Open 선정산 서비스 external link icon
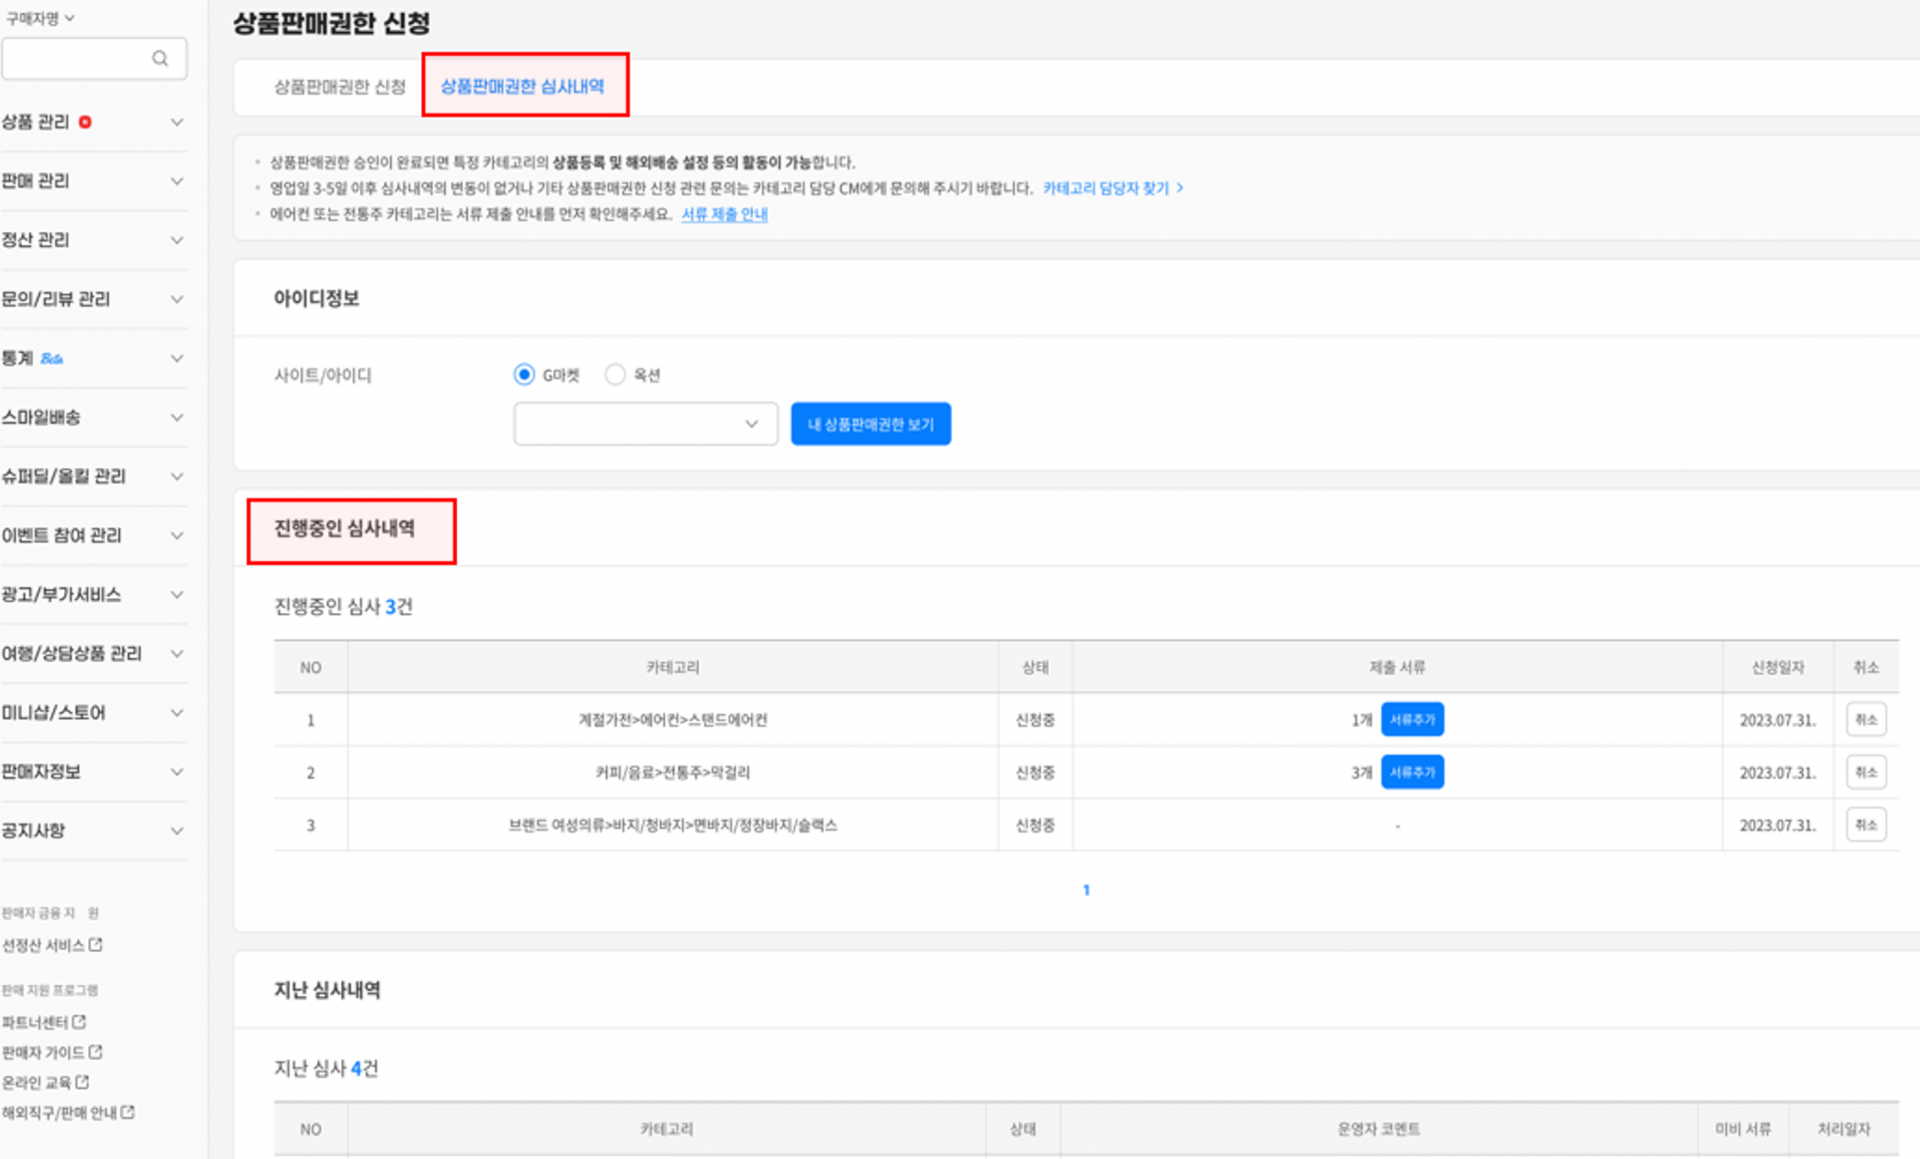This screenshot has width=1920, height=1159. 96,945
